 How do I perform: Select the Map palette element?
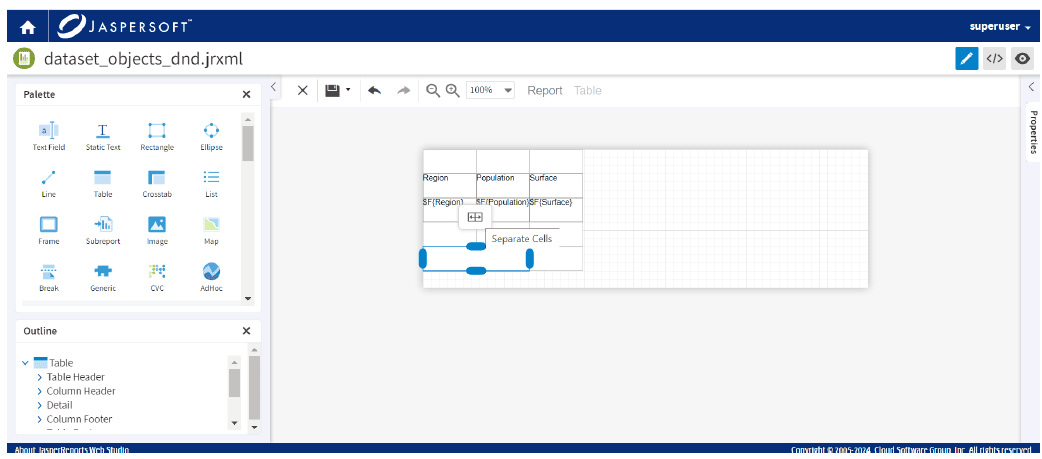click(211, 230)
